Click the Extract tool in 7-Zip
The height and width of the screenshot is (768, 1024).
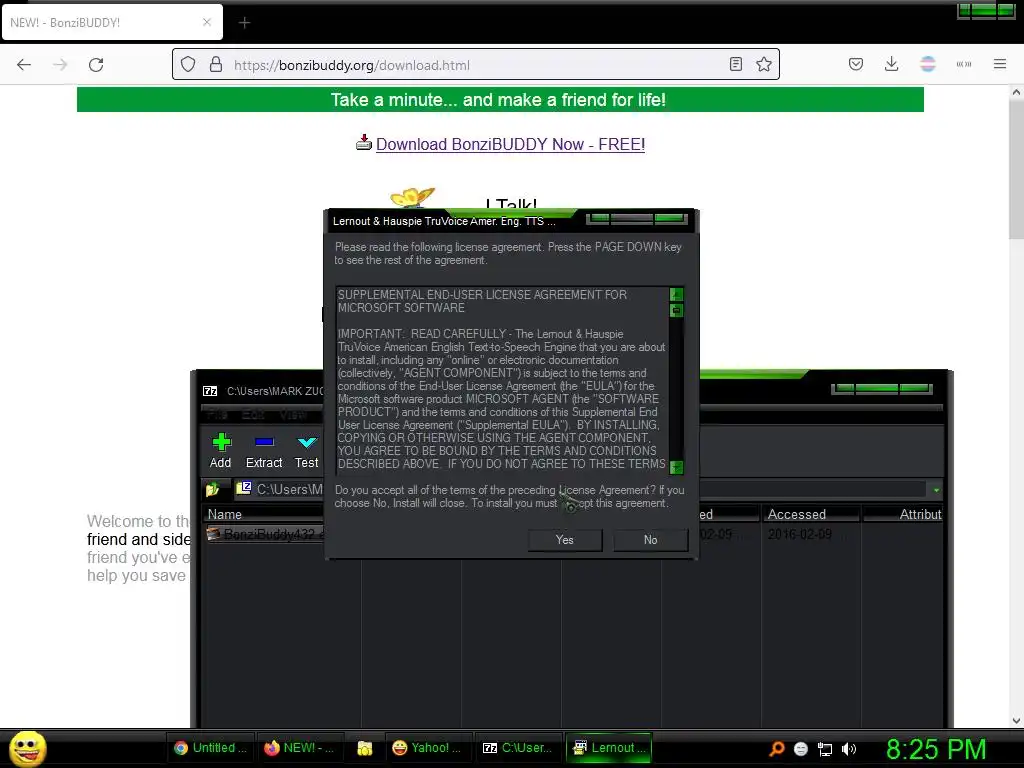[264, 451]
